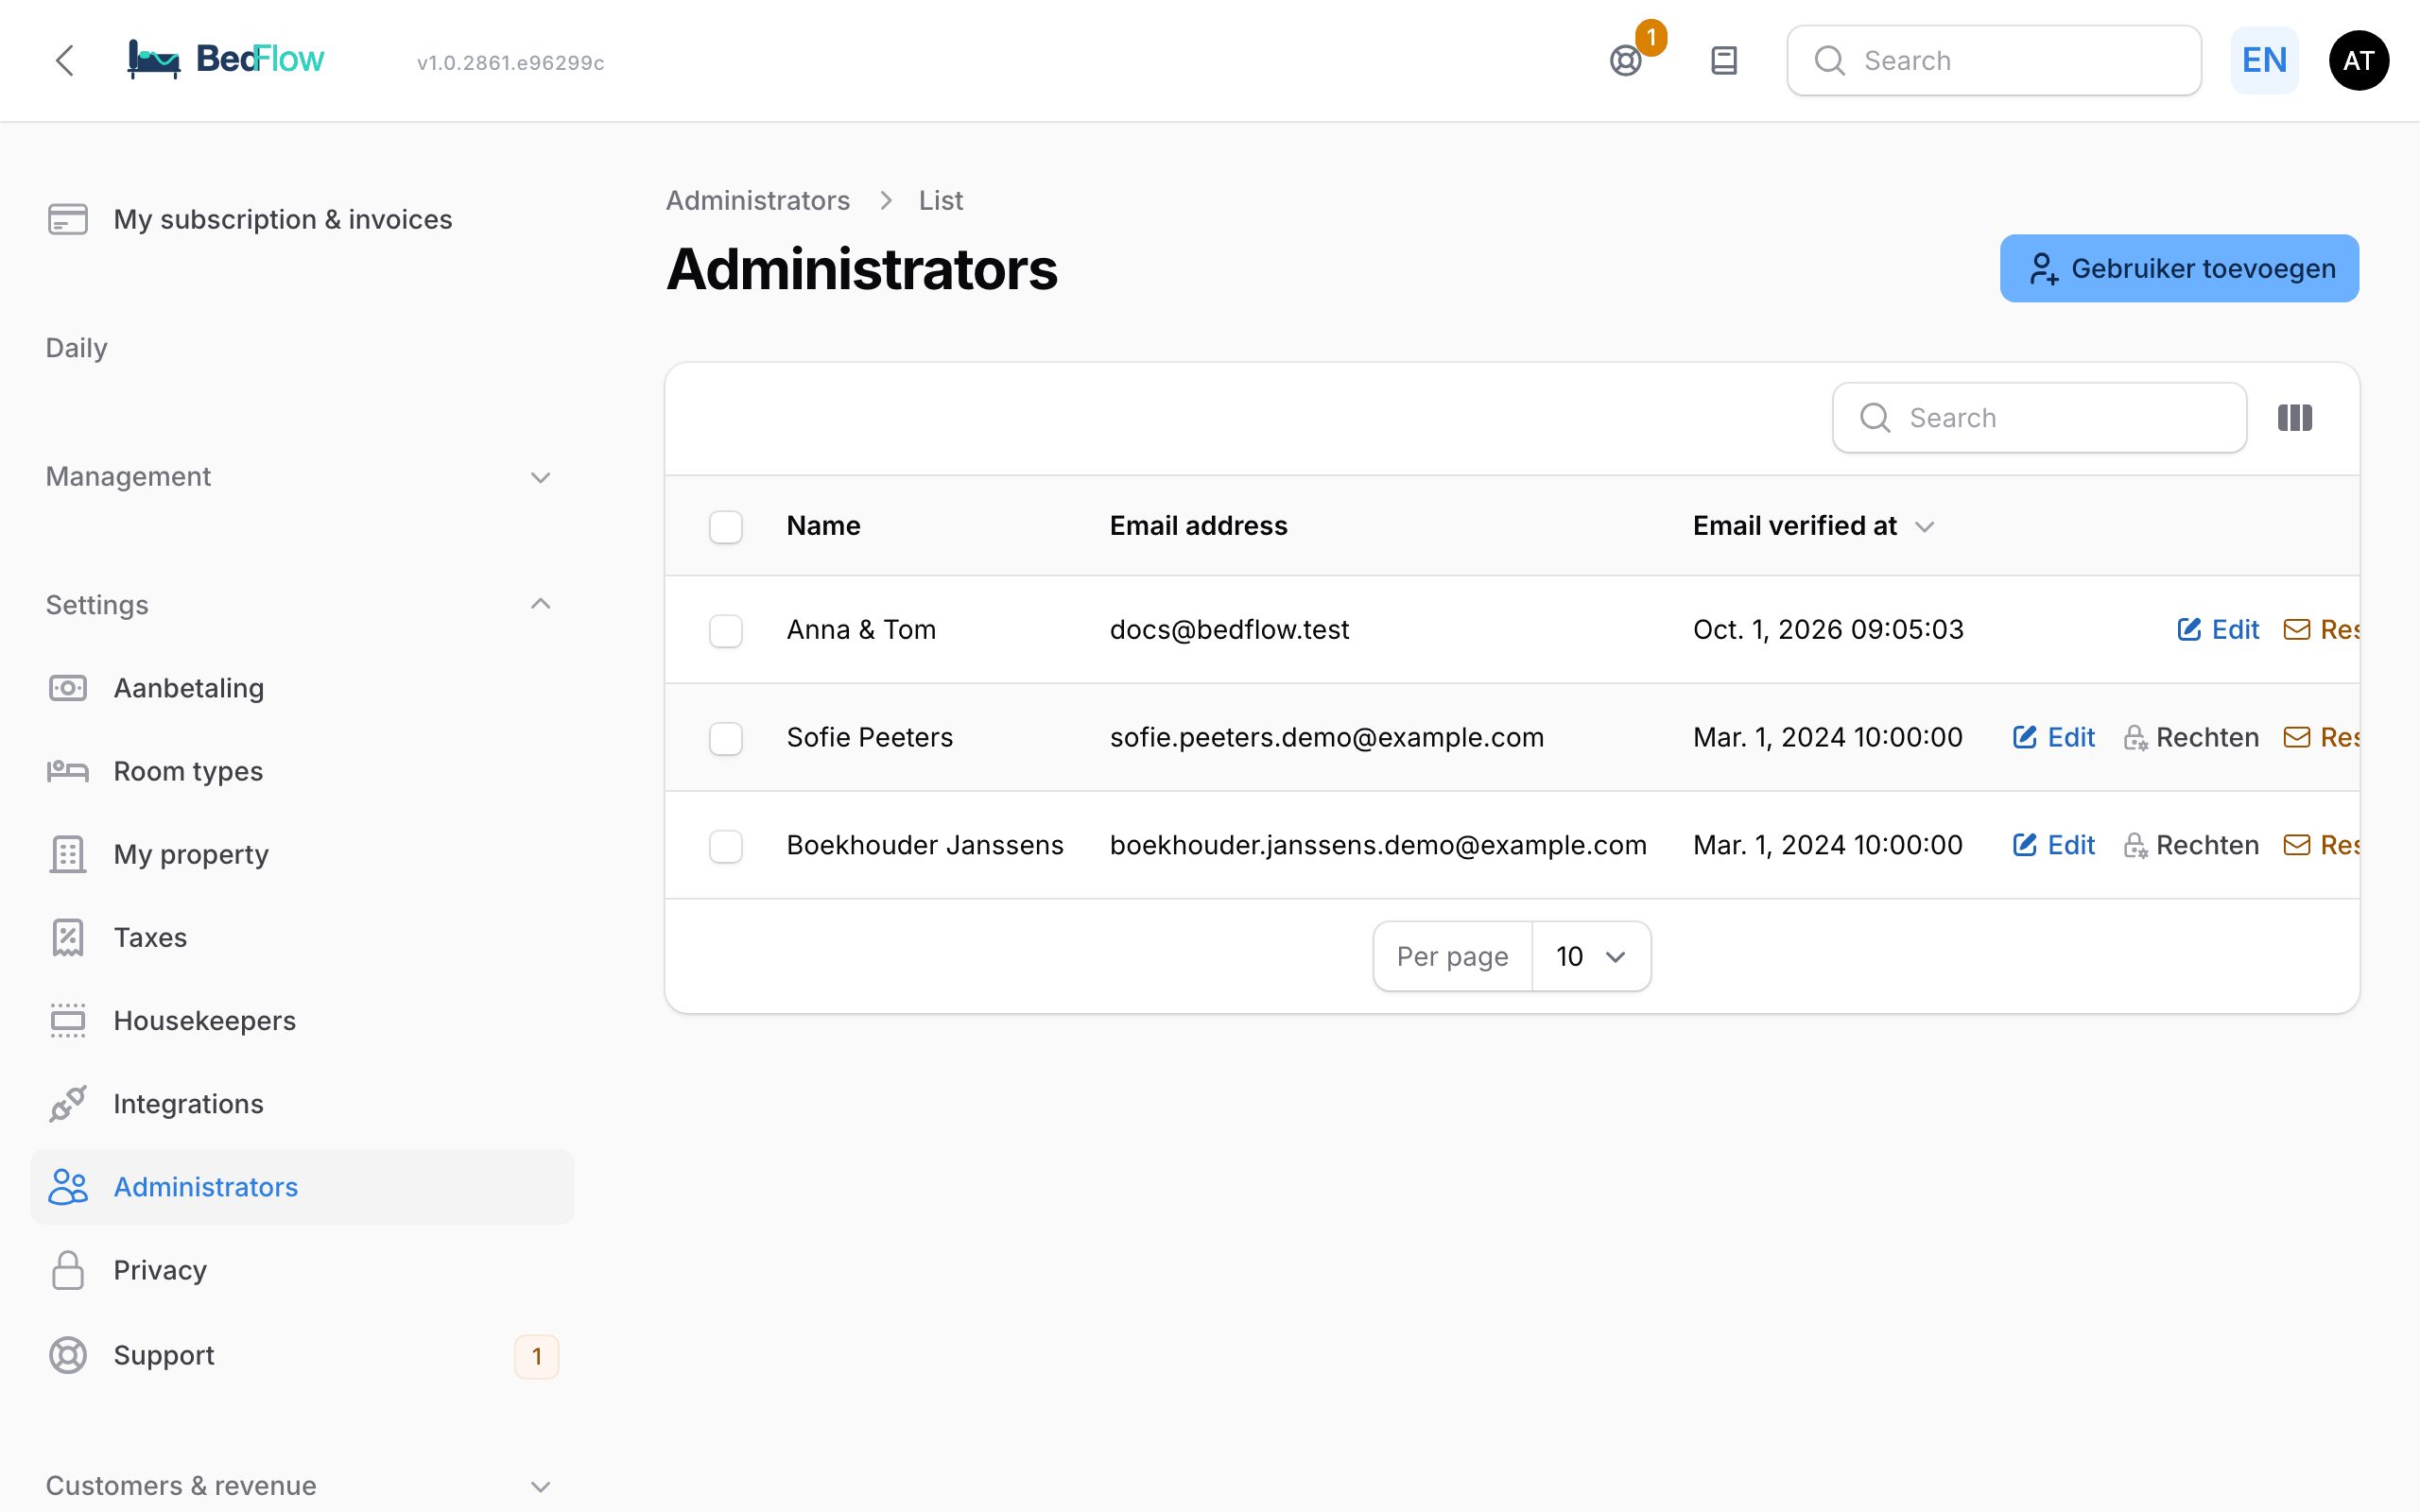
Task: Expand the Management sidebar section
Action: click(302, 477)
